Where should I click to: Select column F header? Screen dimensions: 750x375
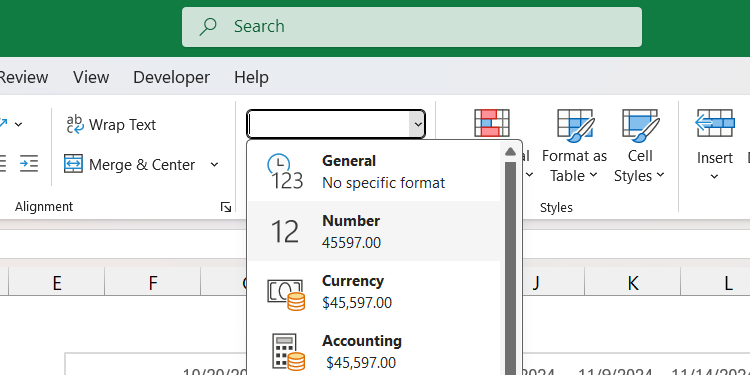pos(153,283)
